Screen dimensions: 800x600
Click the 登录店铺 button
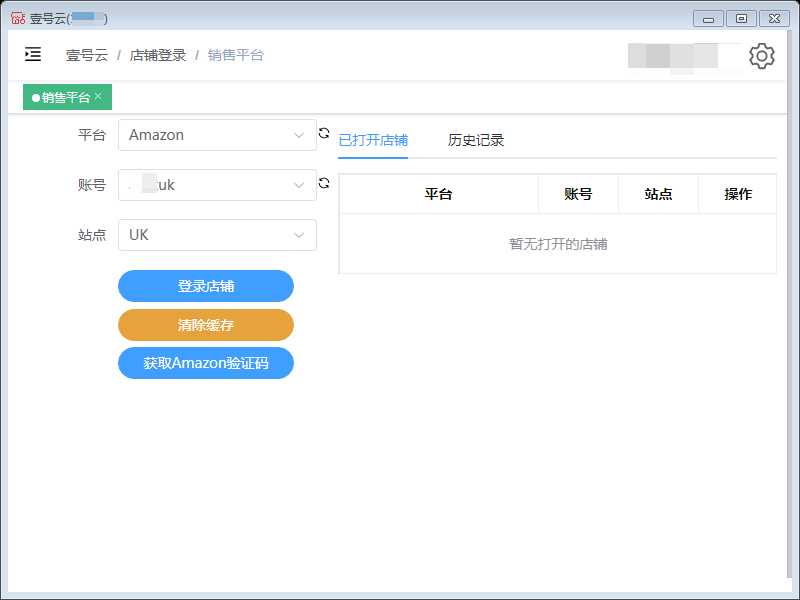(x=206, y=286)
